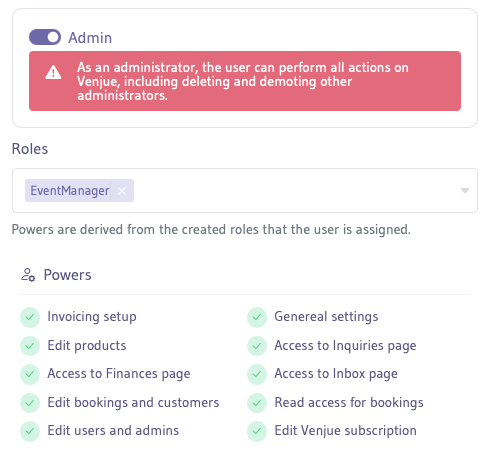Viewport: 487px width, 450px height.
Task: Remove the EventManager role tag
Action: [122, 191]
